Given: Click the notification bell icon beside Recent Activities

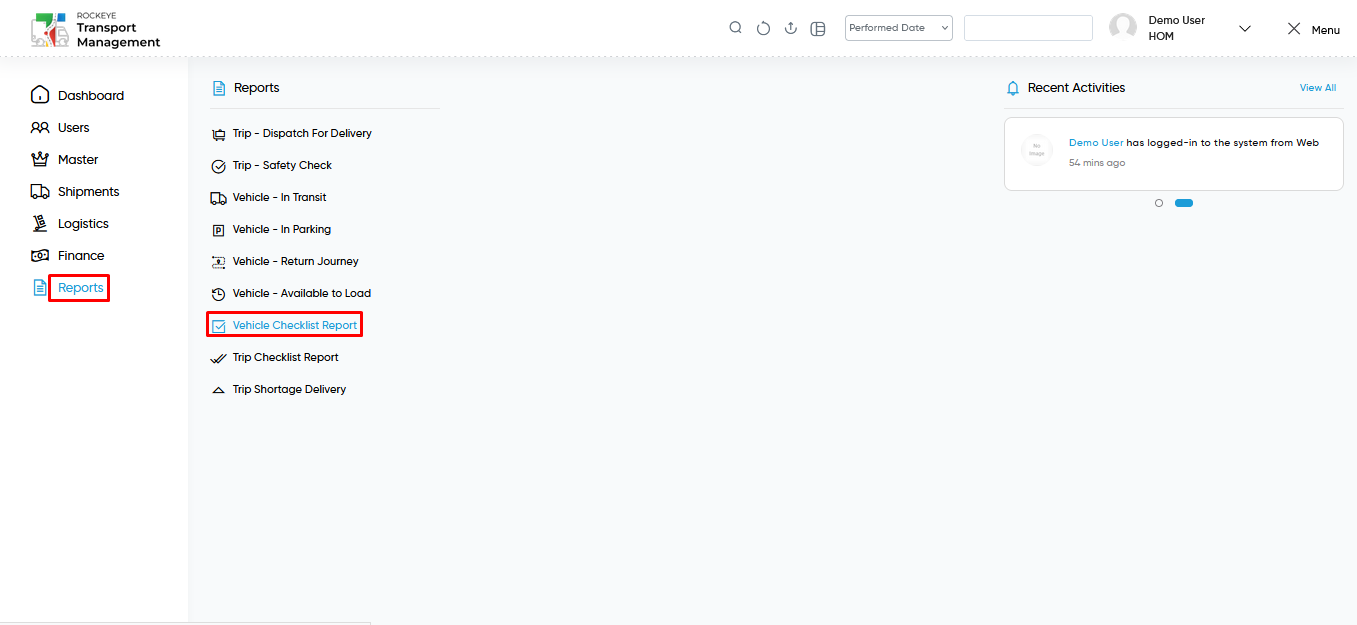Looking at the screenshot, I should (x=1013, y=88).
